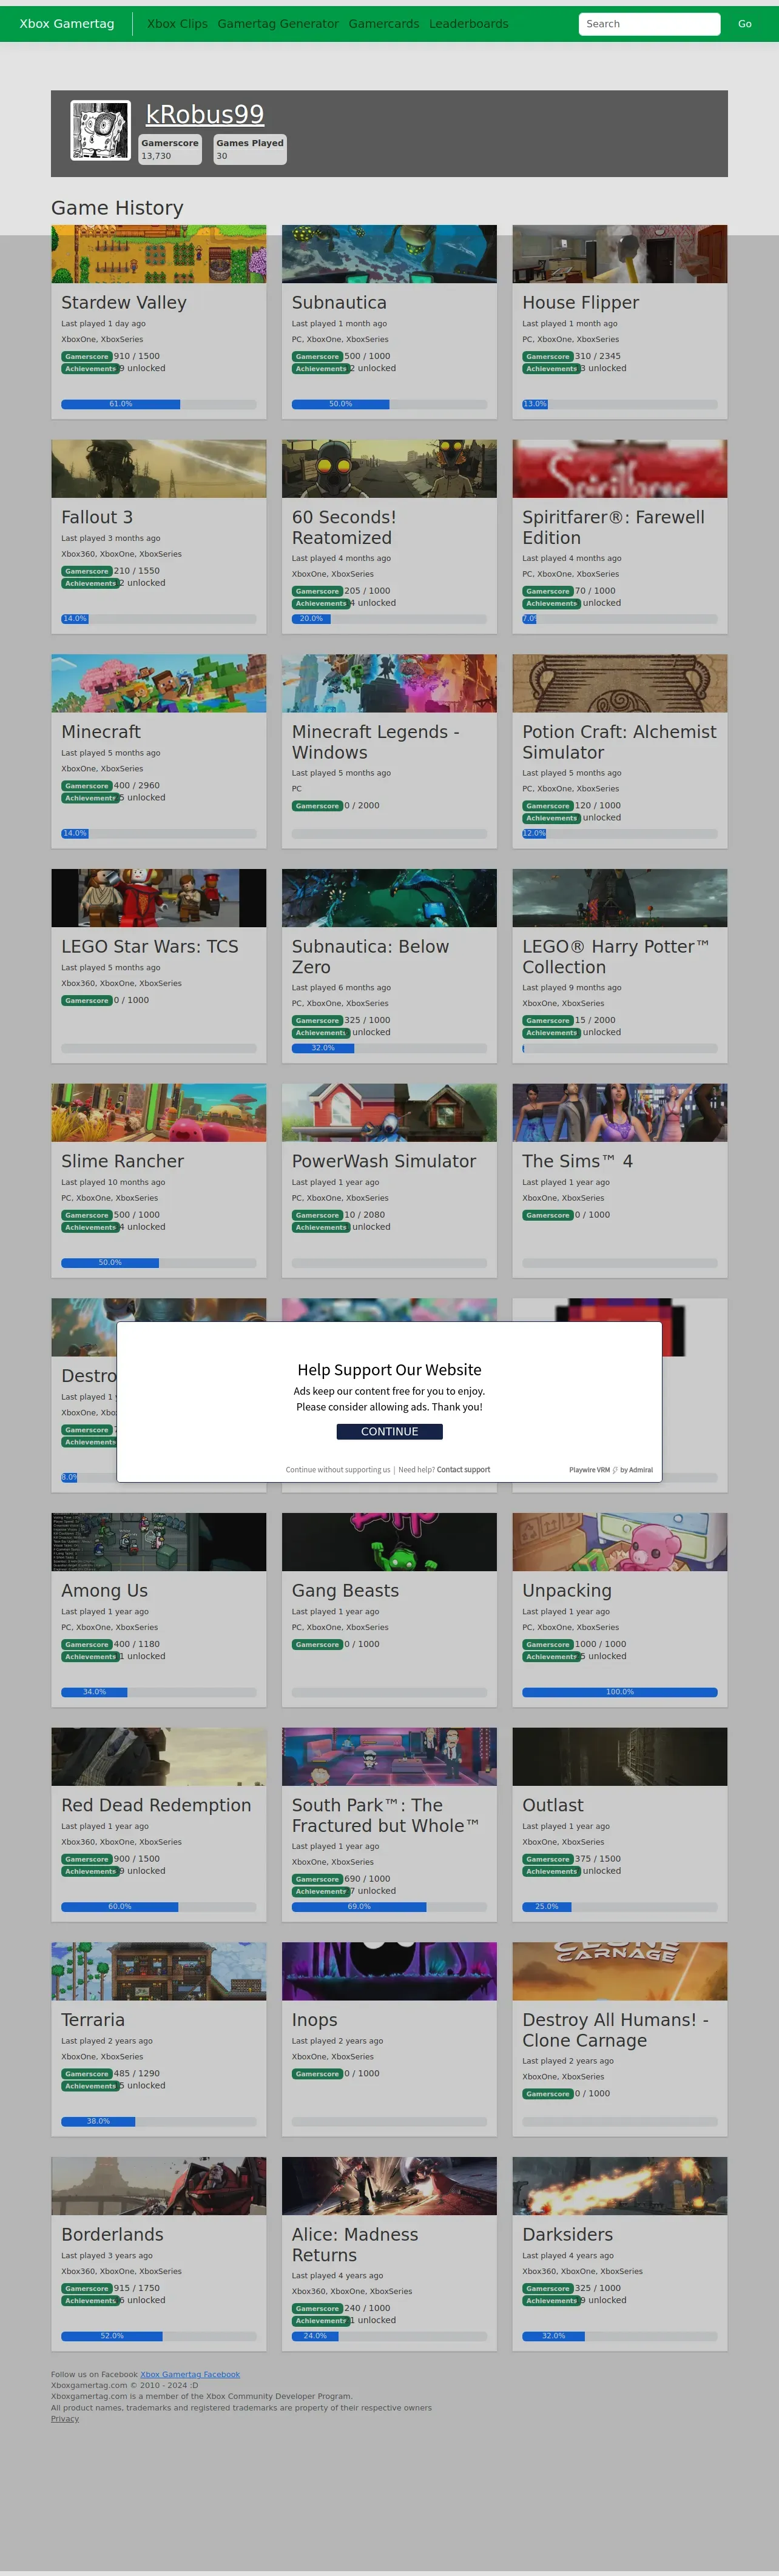Open the Fallout 3 banner image
779x2576 pixels.
pyautogui.click(x=159, y=469)
